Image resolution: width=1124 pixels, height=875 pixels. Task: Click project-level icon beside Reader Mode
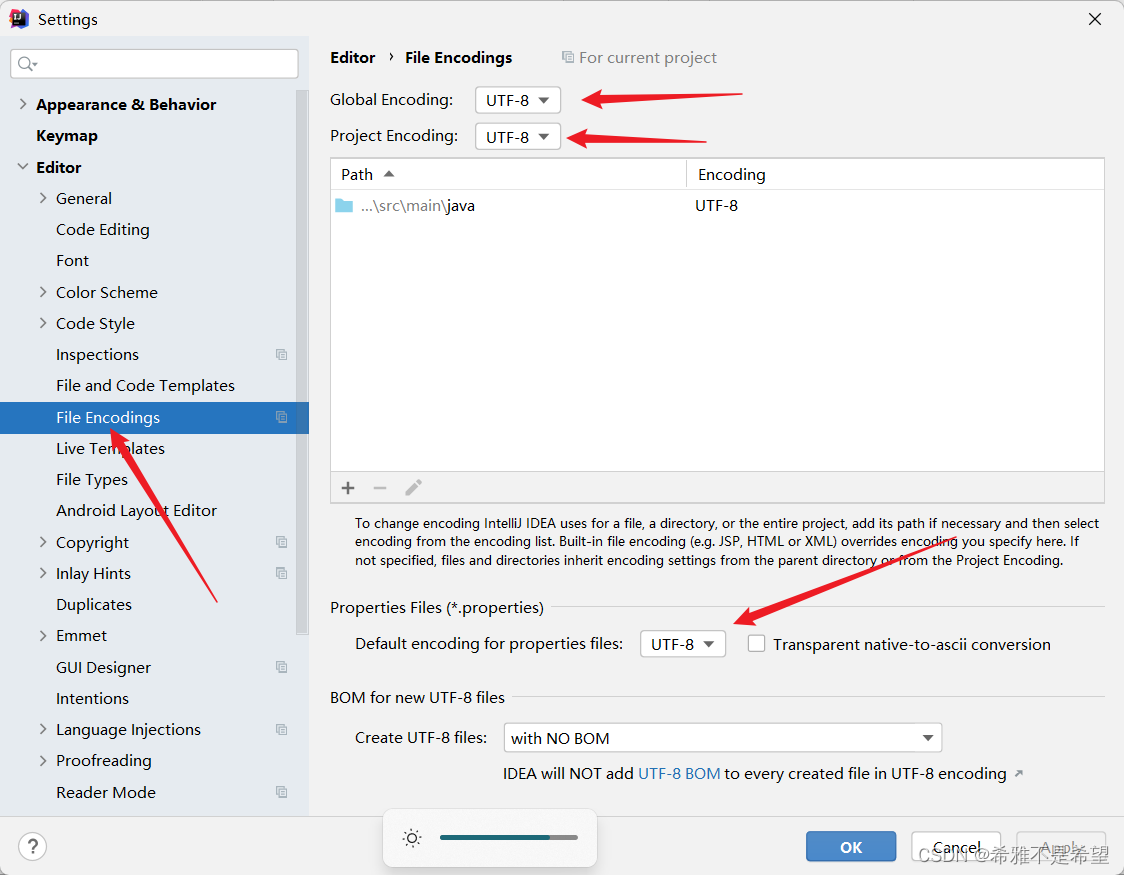[x=282, y=792]
